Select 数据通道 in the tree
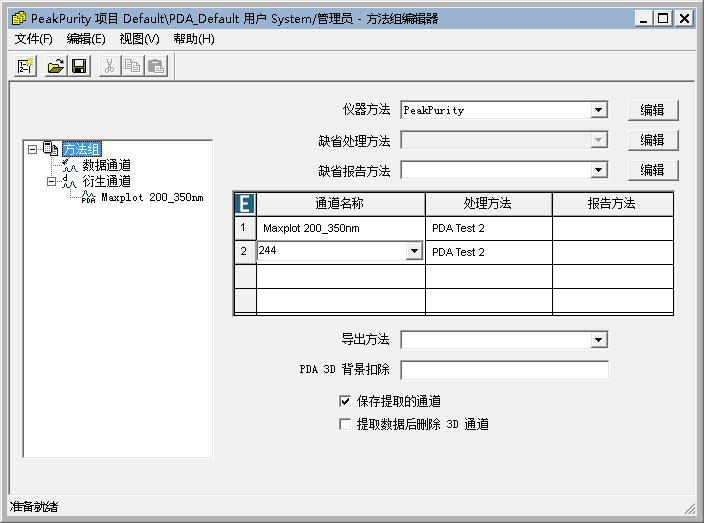 pyautogui.click(x=106, y=165)
